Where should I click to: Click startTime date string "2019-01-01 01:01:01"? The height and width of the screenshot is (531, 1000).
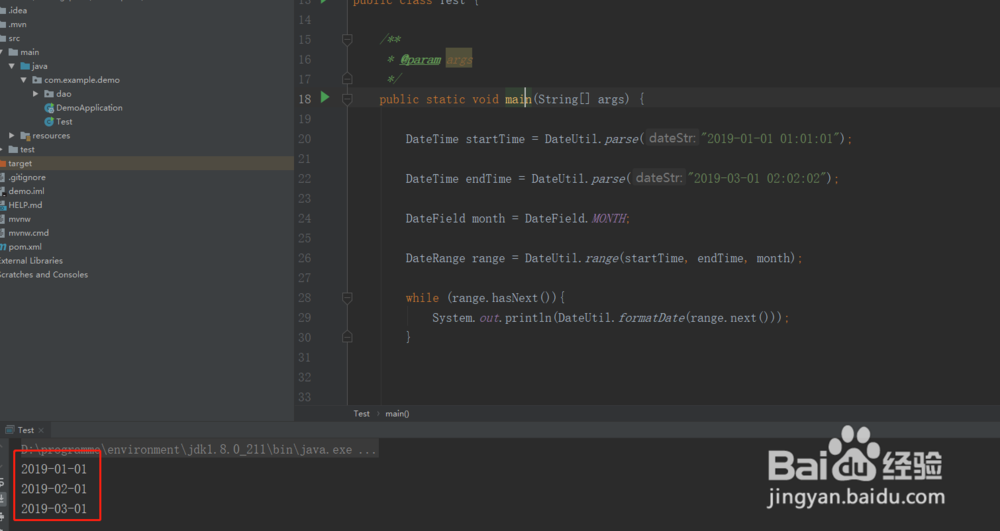pos(772,138)
